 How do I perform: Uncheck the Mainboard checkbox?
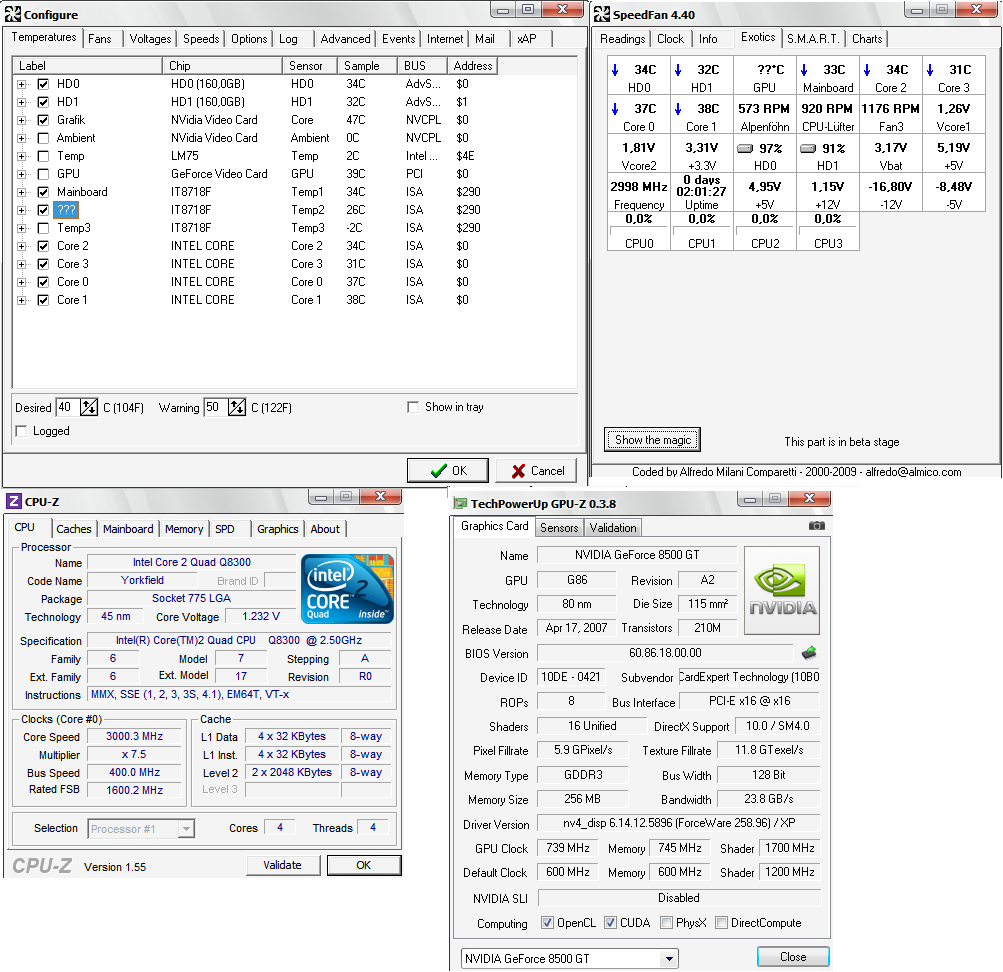click(x=43, y=192)
